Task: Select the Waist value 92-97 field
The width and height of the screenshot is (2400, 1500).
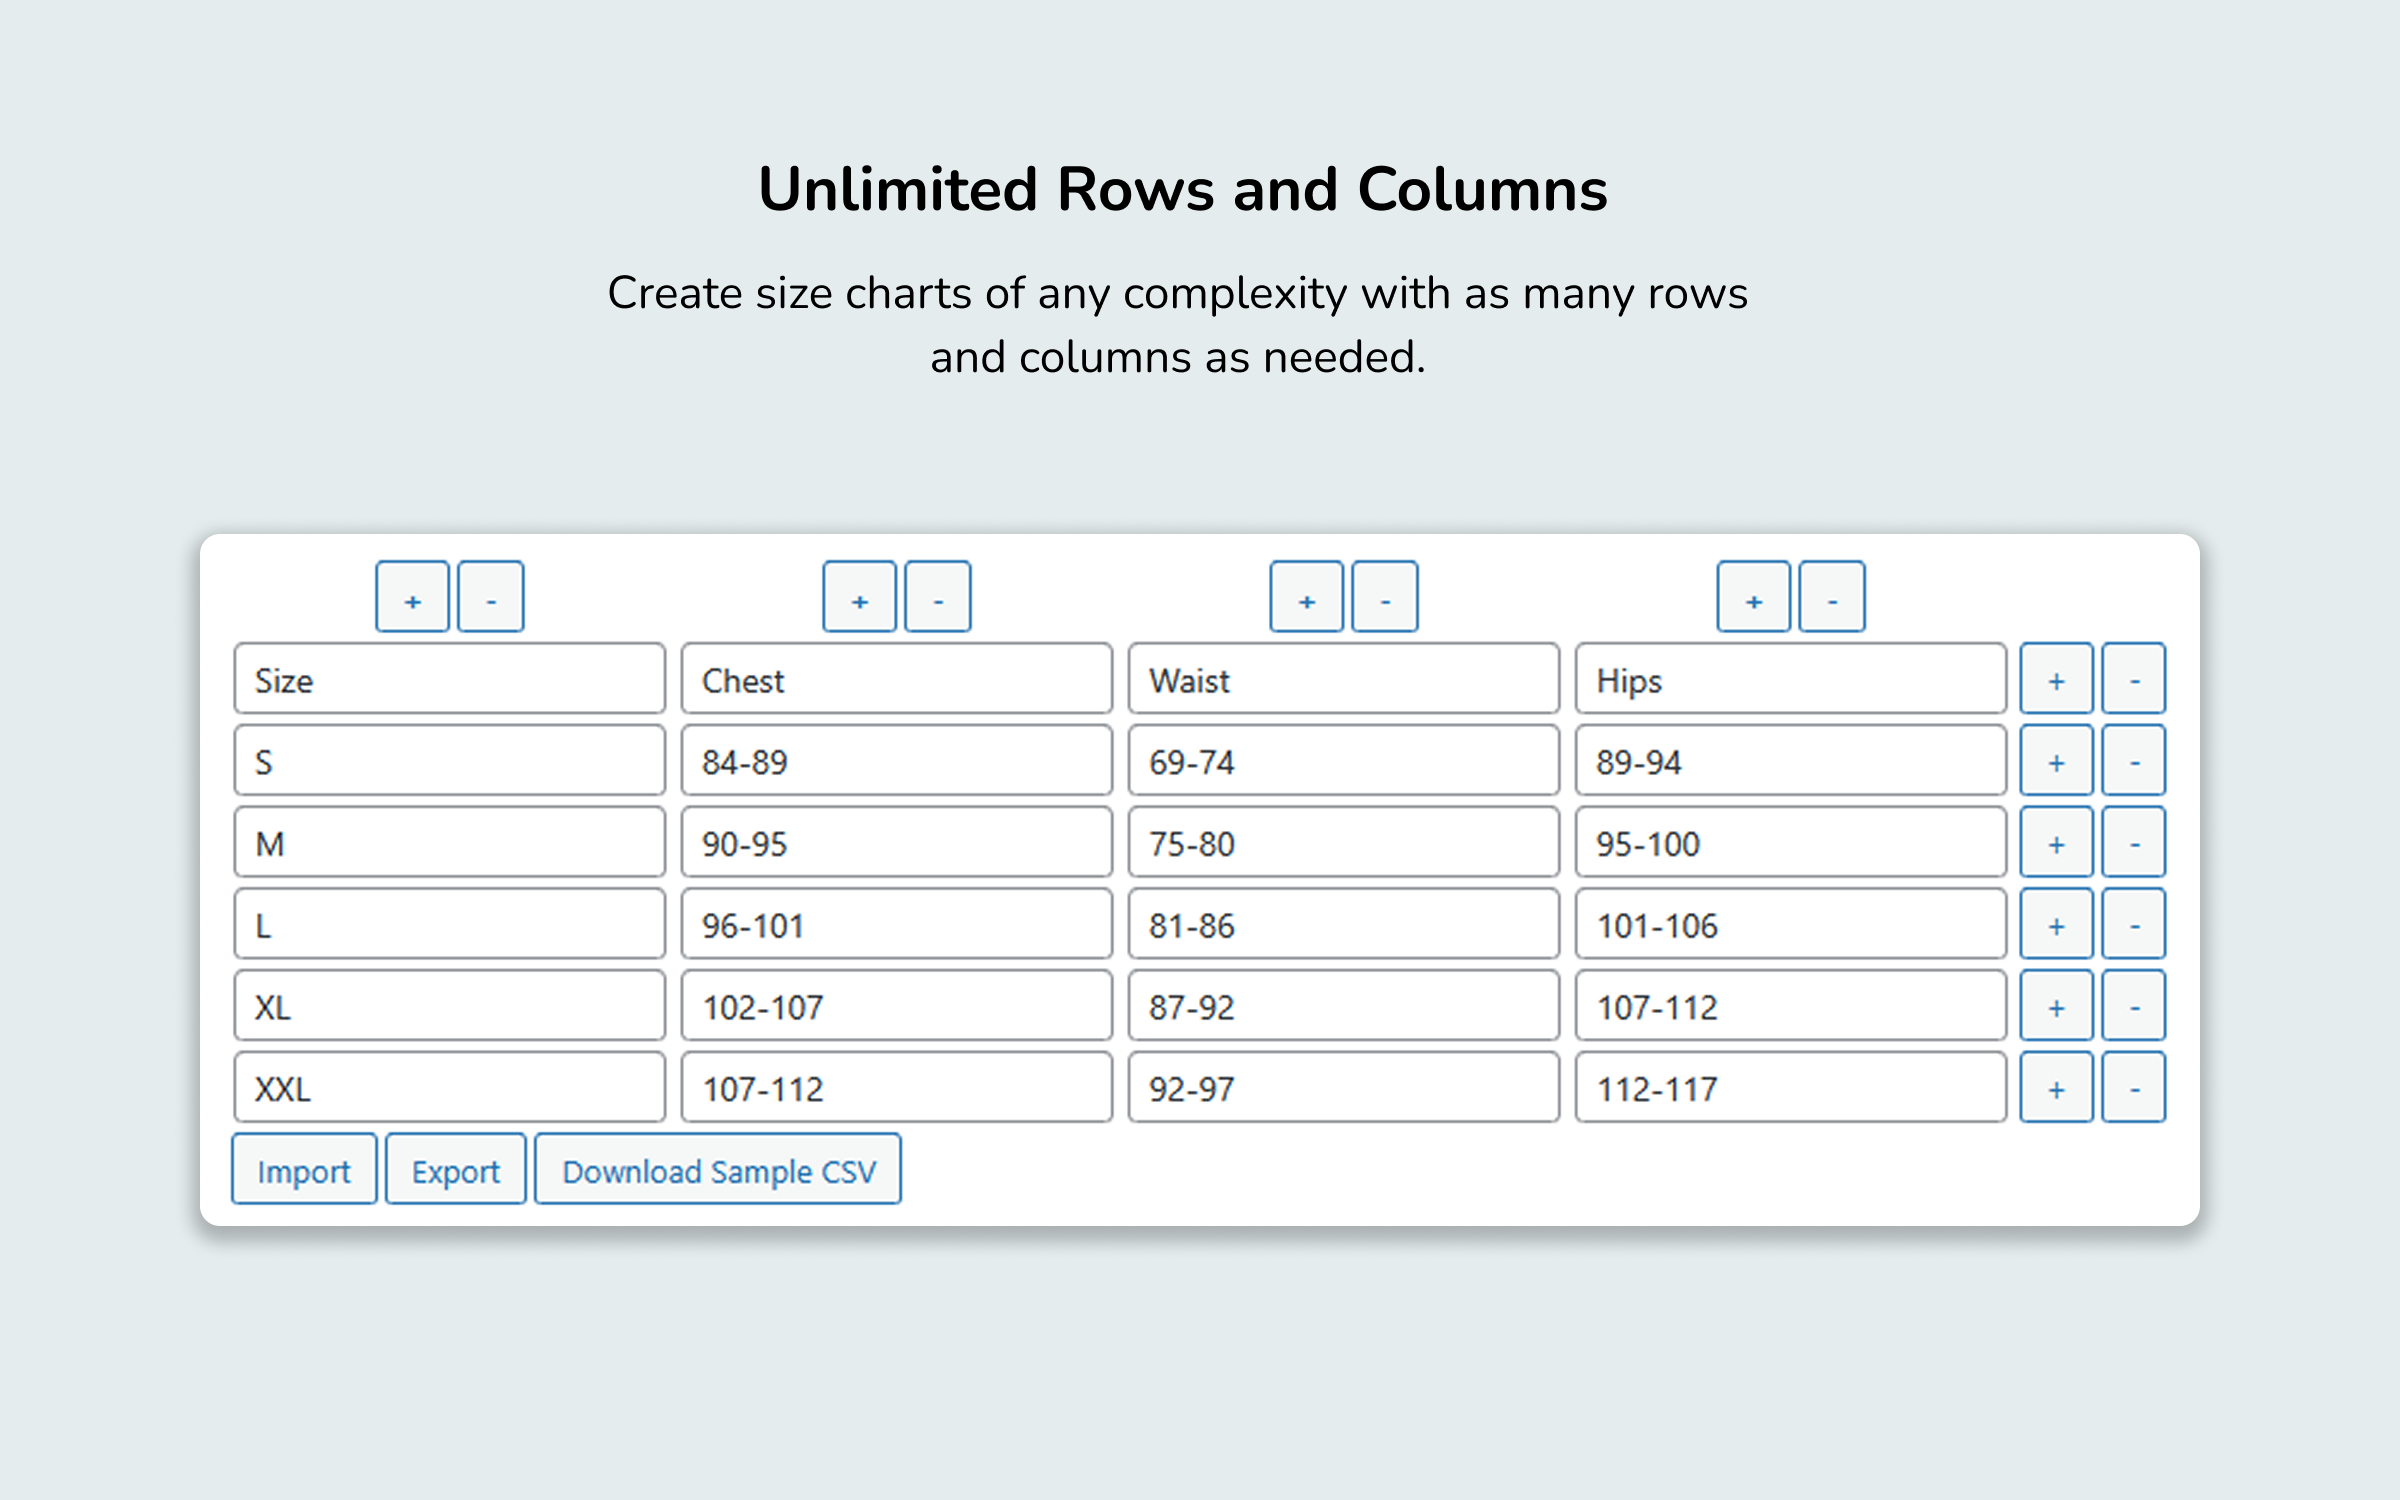Action: pos(1343,1088)
